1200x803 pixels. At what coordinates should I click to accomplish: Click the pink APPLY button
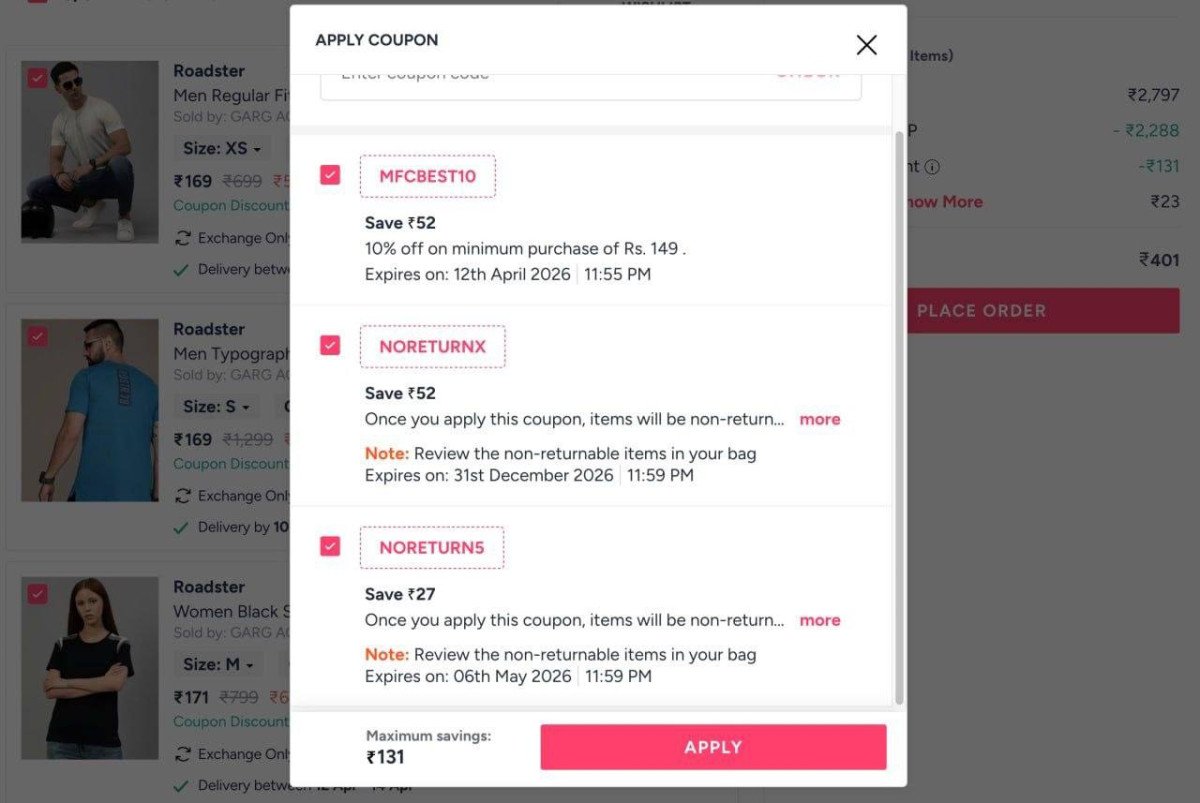[x=713, y=747]
